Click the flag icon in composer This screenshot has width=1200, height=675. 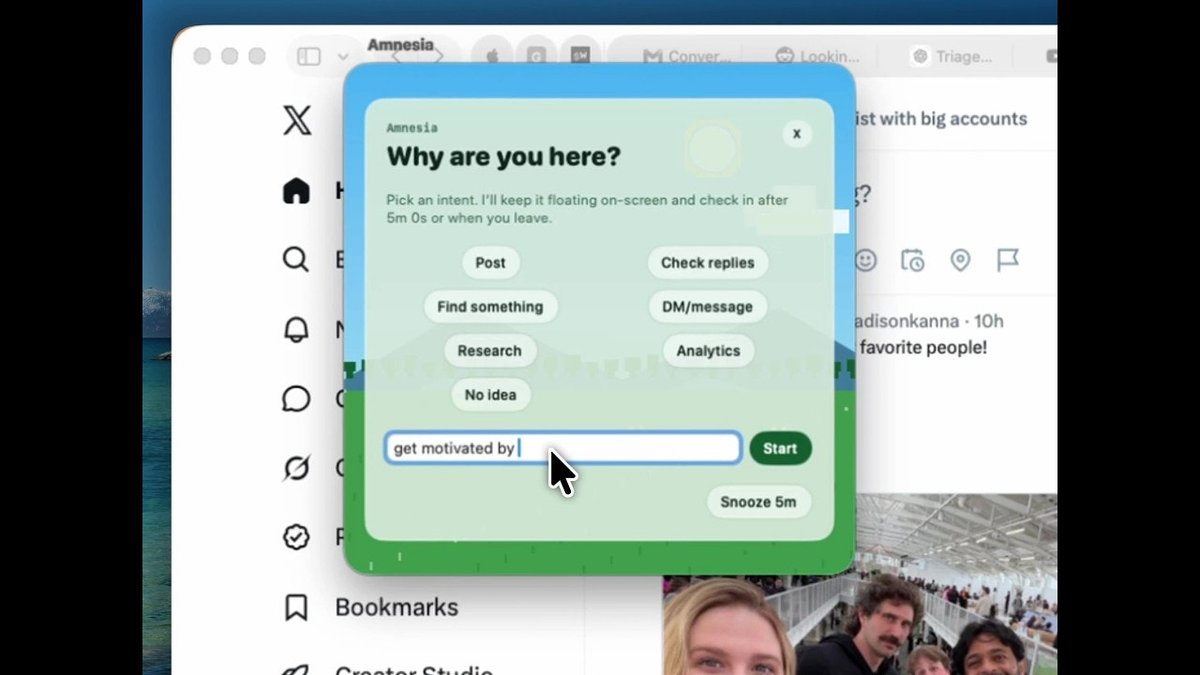coord(1008,261)
